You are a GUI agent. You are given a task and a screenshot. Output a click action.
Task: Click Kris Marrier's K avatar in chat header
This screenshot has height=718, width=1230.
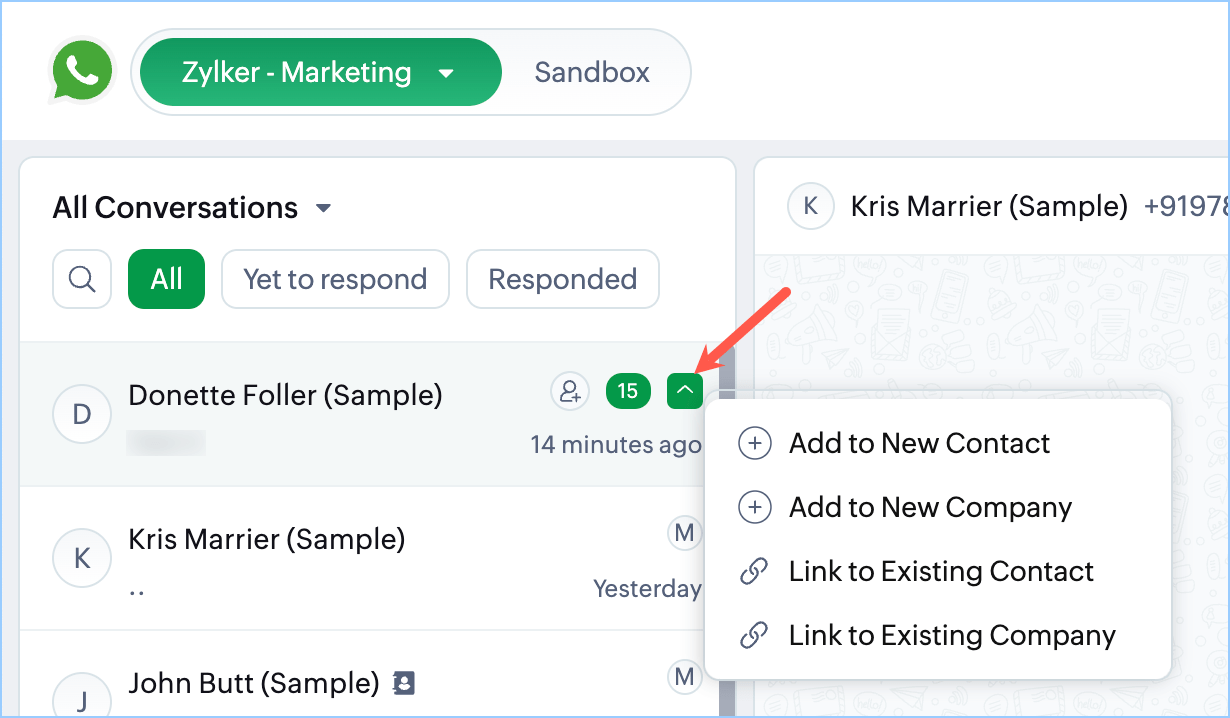click(810, 207)
